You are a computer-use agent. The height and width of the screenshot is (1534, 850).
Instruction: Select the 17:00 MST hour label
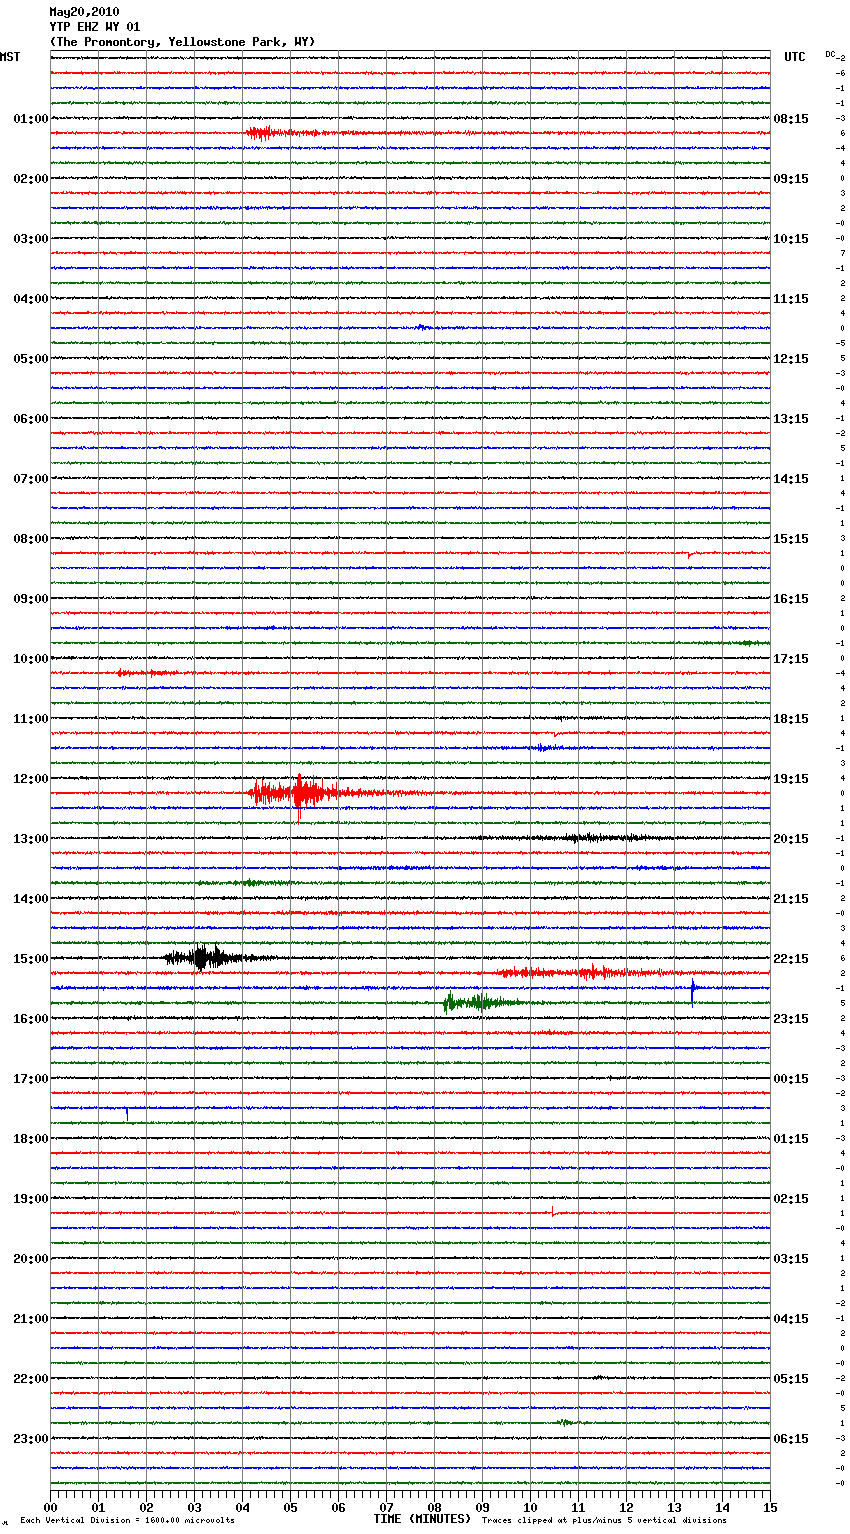31,1079
